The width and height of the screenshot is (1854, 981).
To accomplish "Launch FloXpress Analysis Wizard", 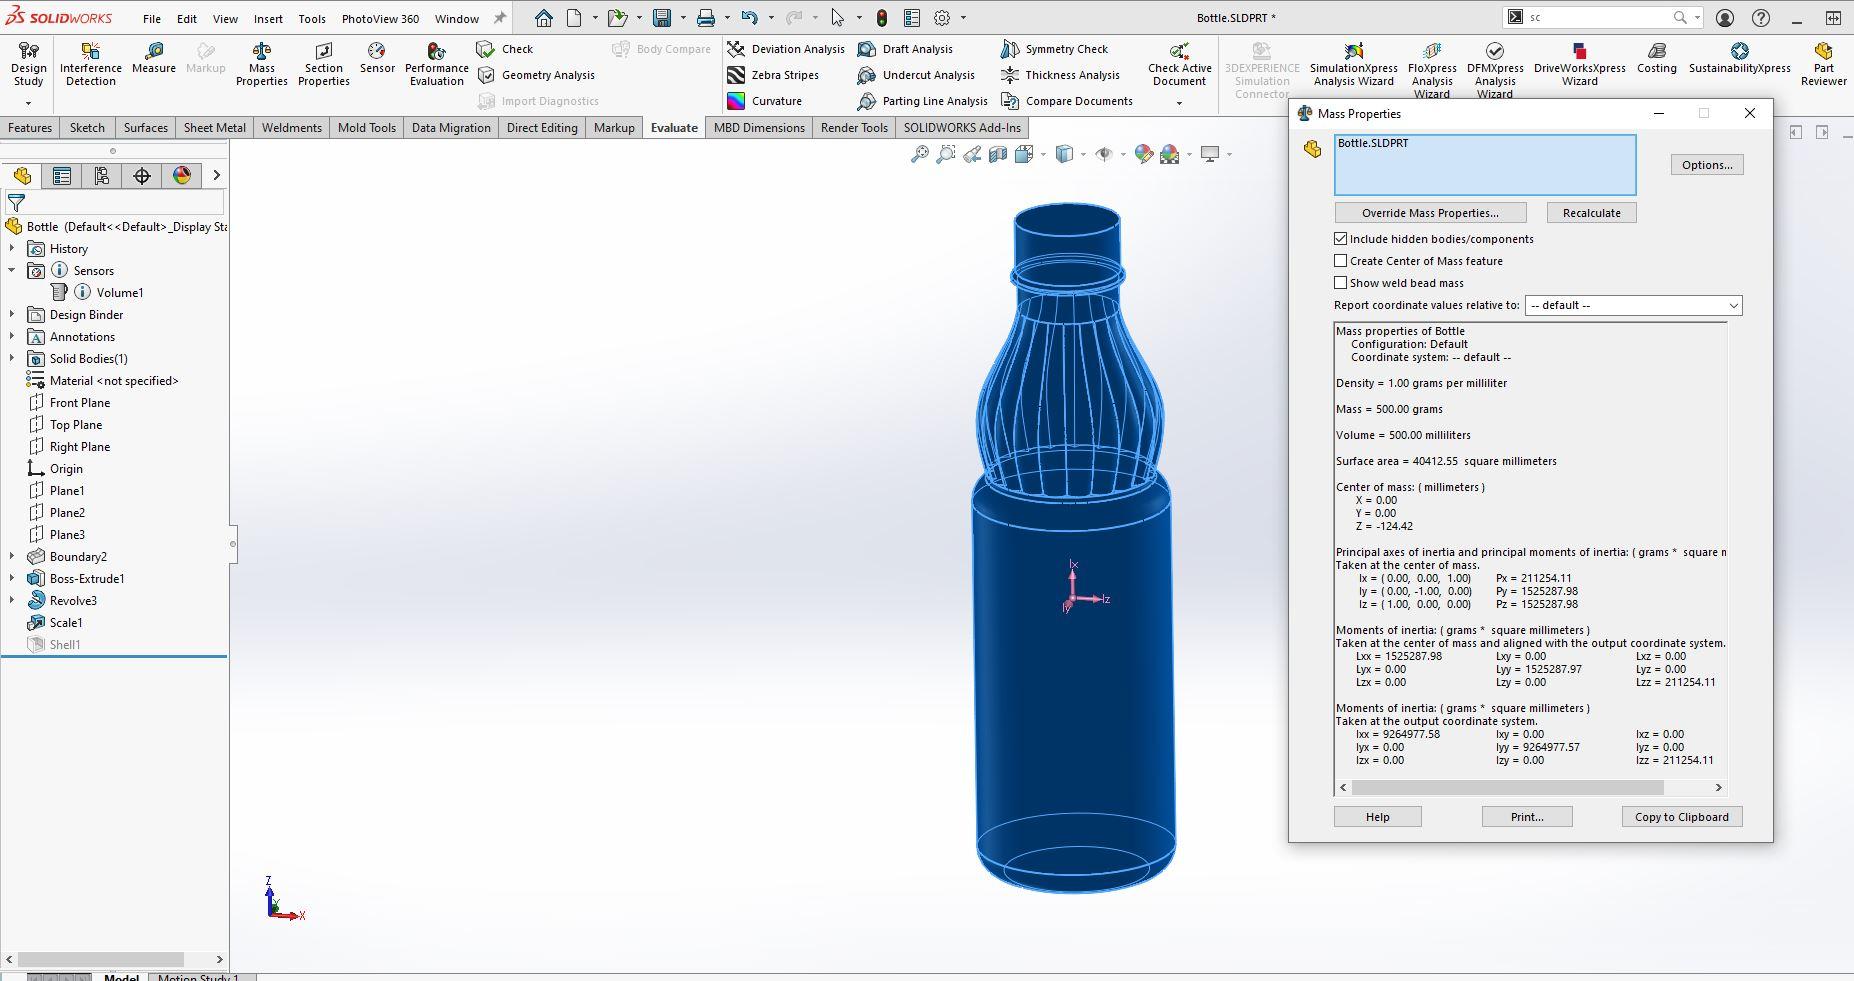I will pyautogui.click(x=1432, y=70).
